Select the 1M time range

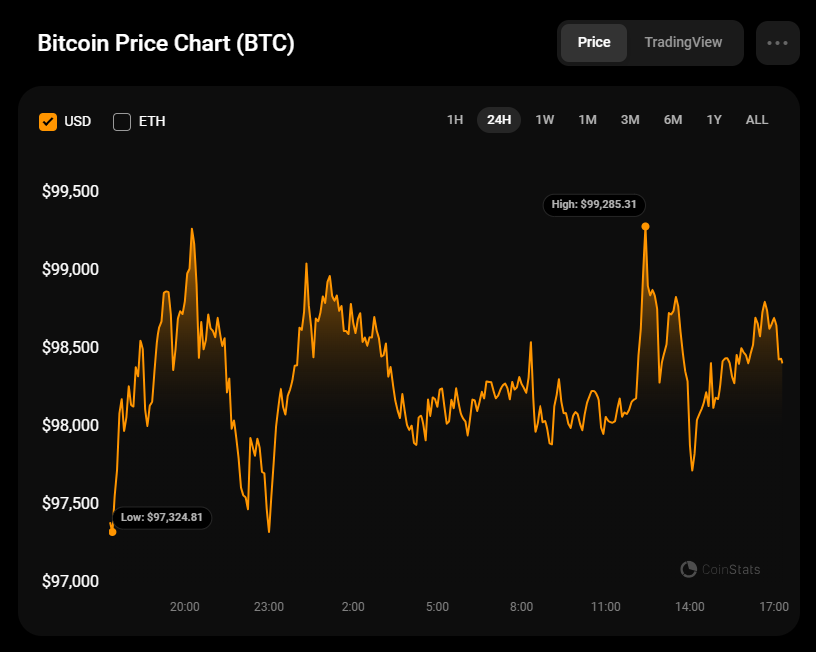click(x=588, y=120)
